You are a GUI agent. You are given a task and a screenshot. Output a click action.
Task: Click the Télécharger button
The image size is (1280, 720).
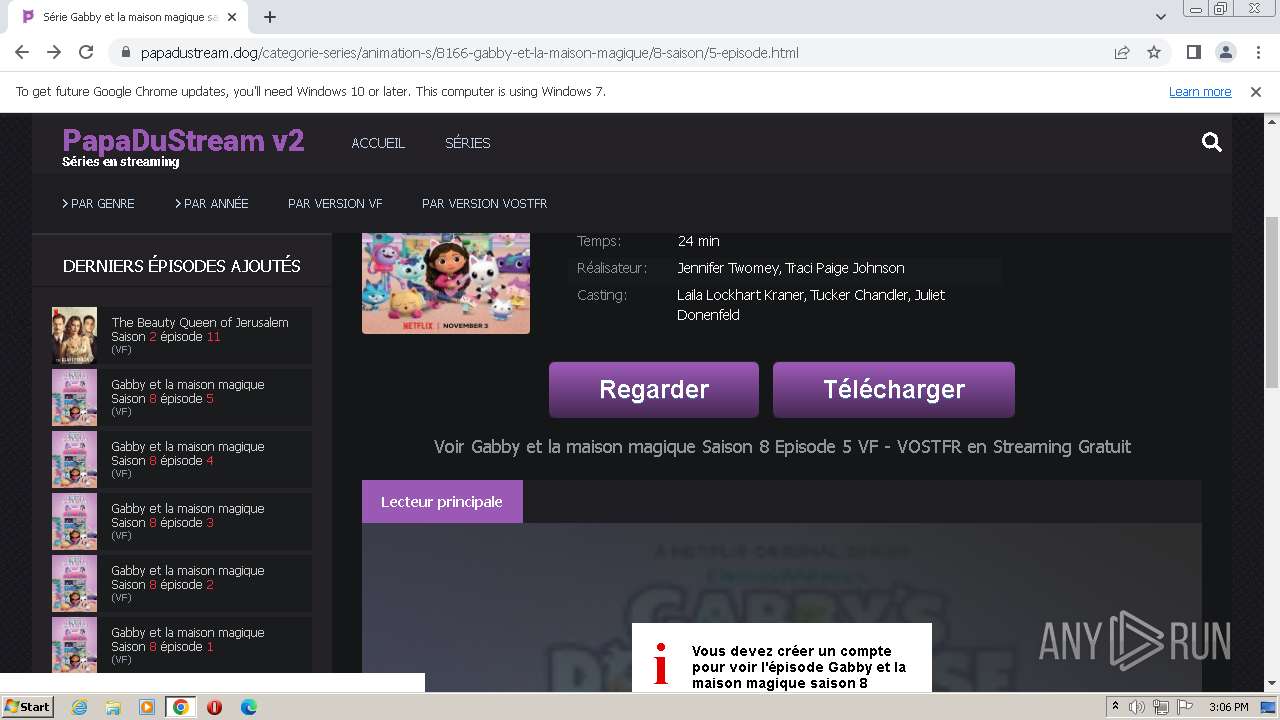(x=894, y=389)
